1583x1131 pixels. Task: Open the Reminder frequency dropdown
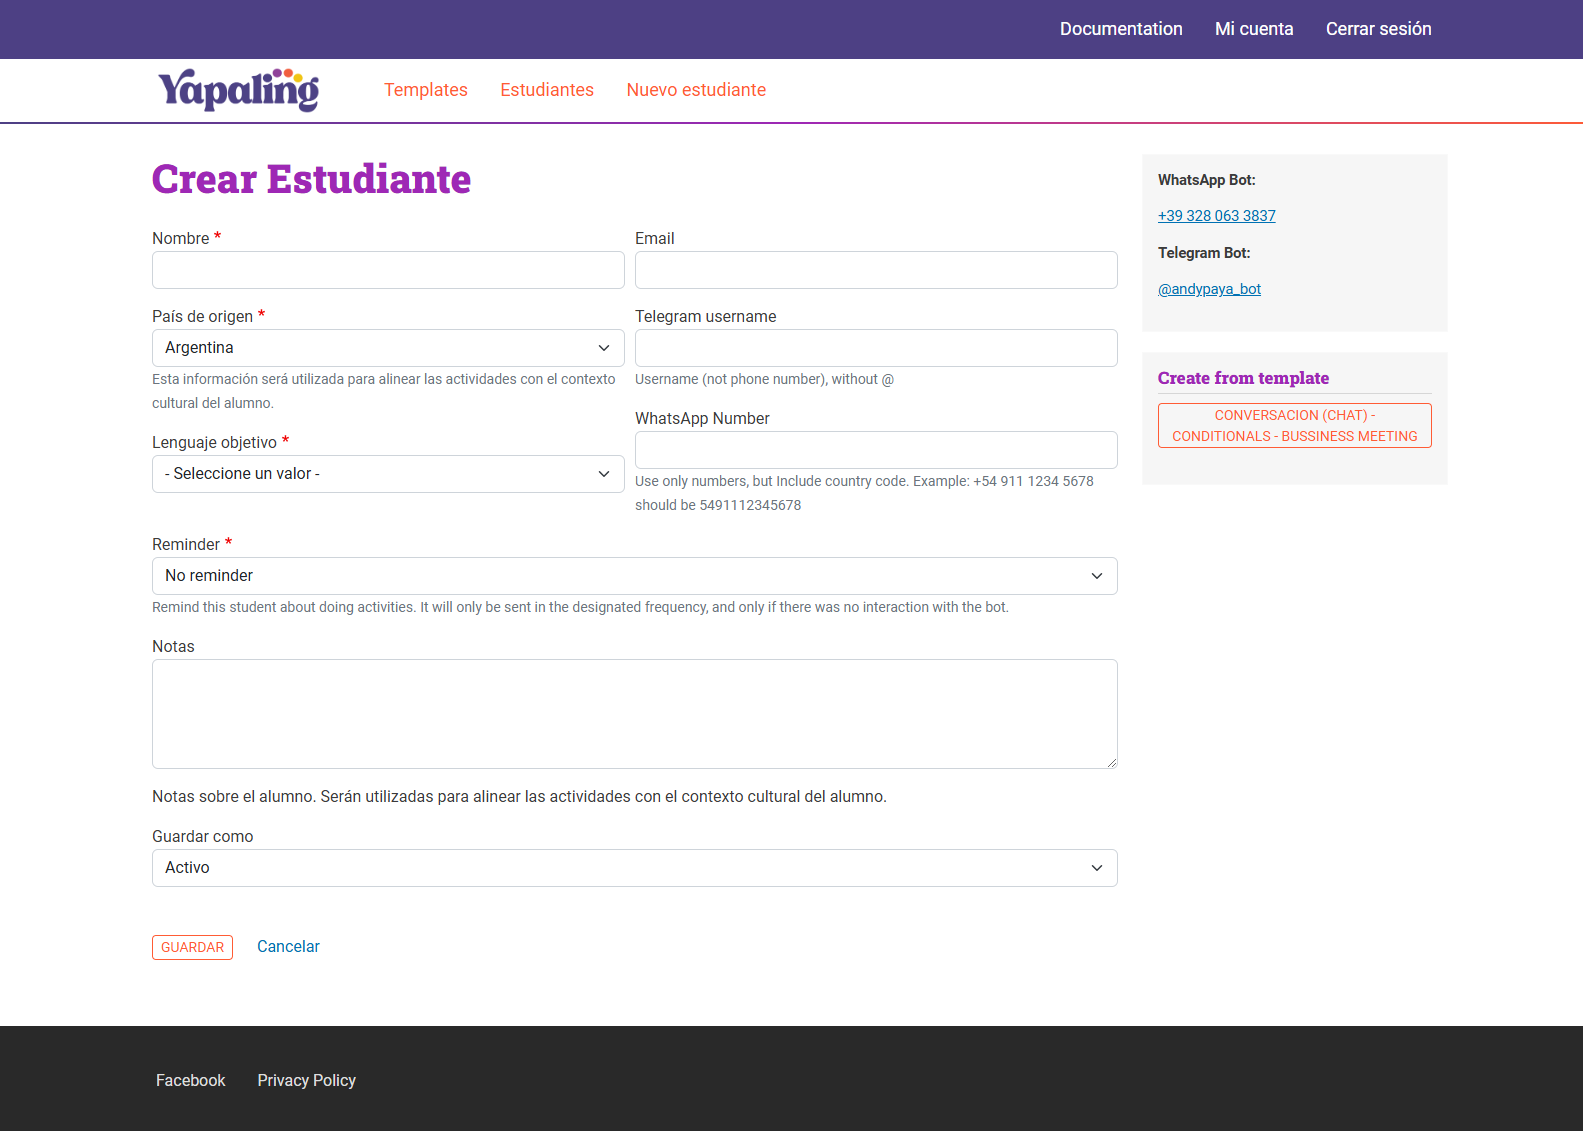[x=634, y=576]
